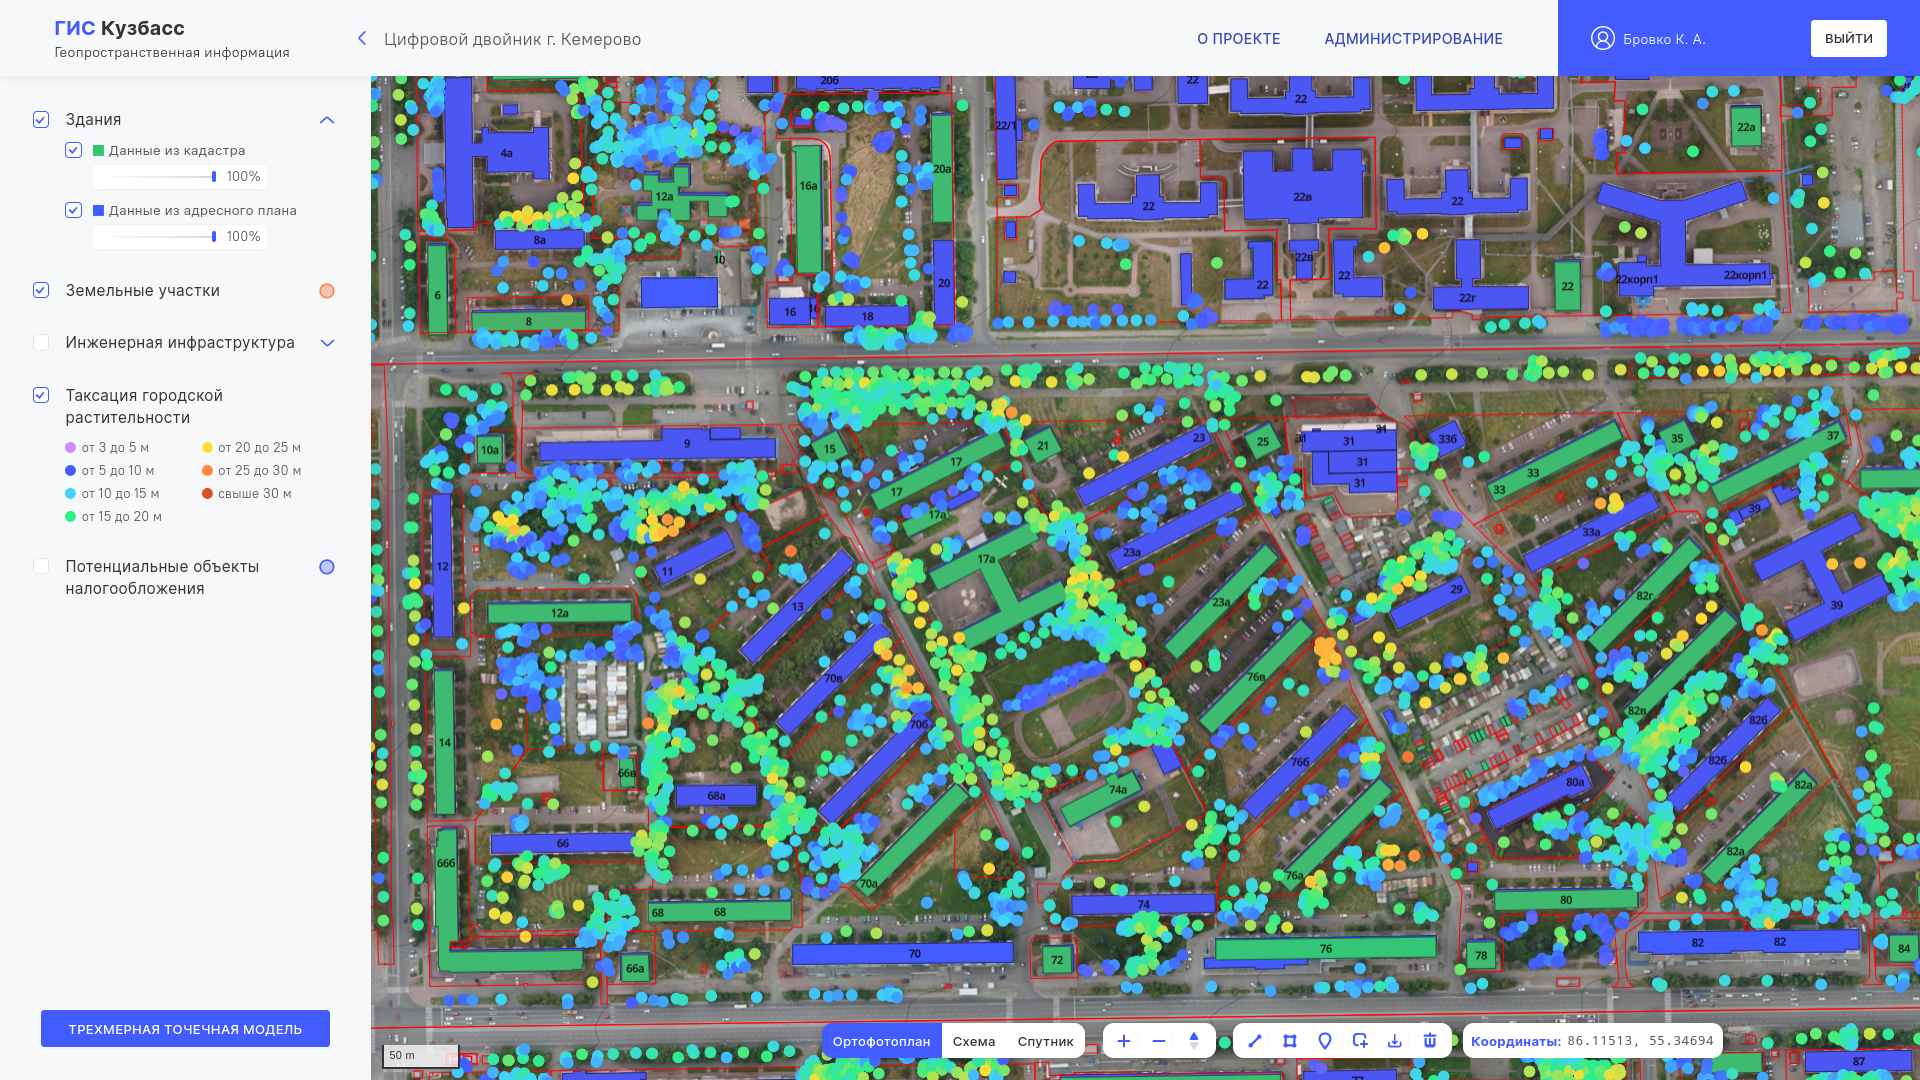
Task: Click the ВЫЙТИ logout button
Action: point(1848,39)
